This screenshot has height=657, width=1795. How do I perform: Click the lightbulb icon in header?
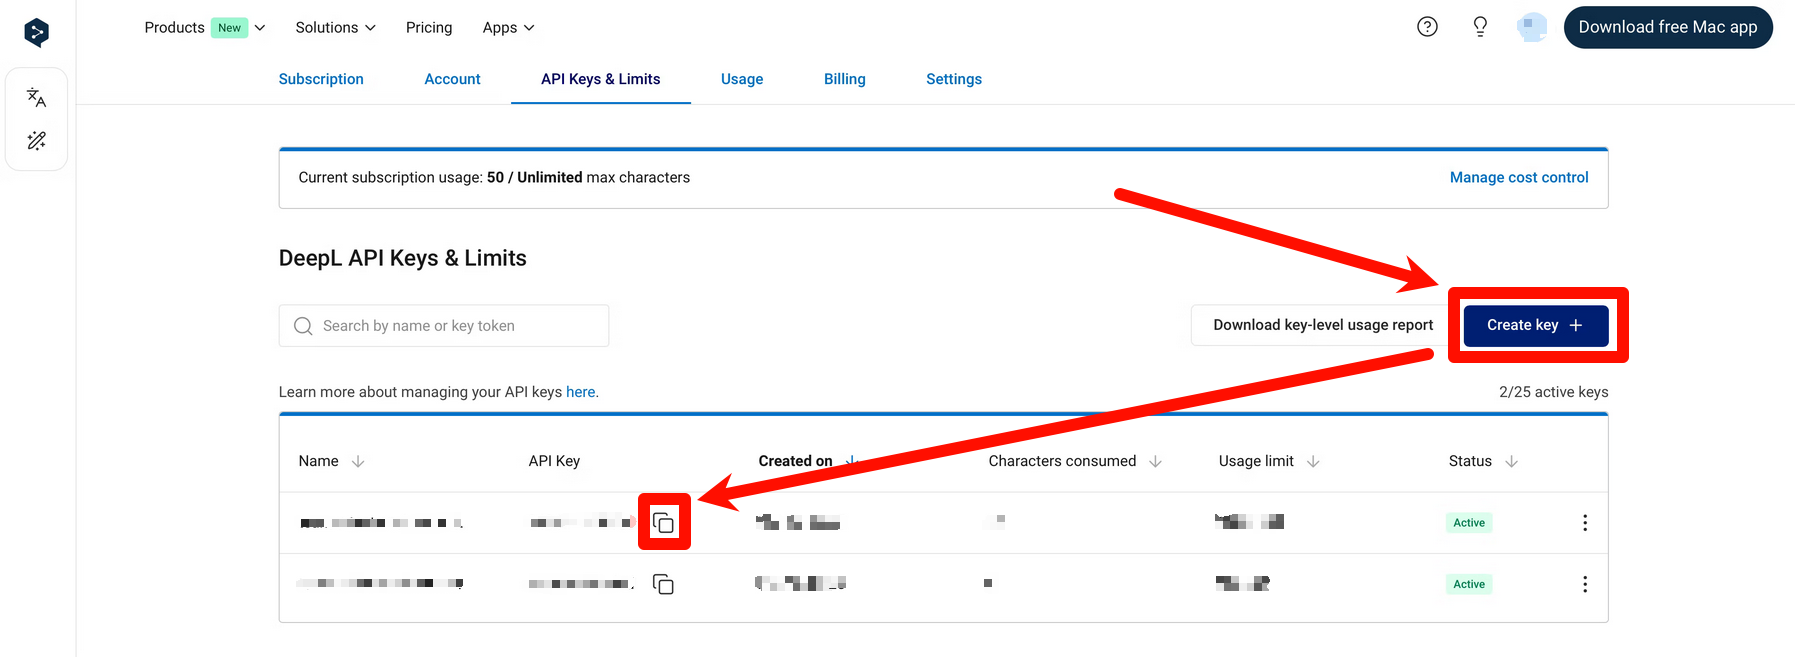(1480, 27)
